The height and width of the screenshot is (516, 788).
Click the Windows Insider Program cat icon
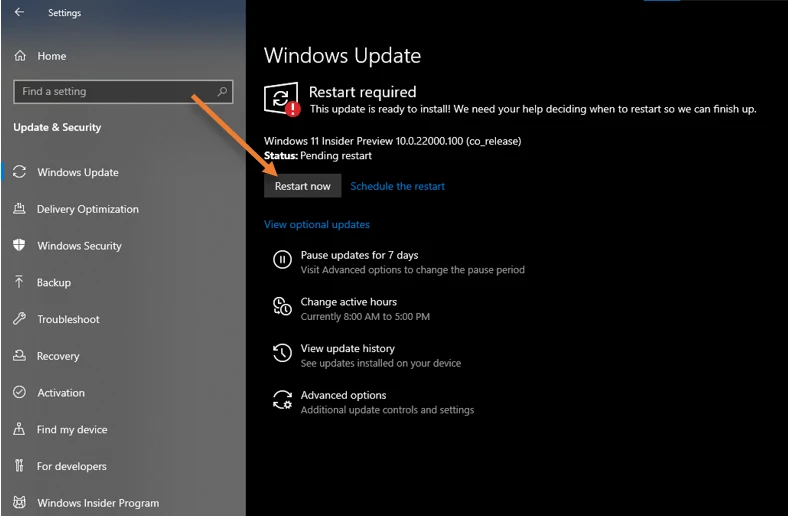[19, 502]
